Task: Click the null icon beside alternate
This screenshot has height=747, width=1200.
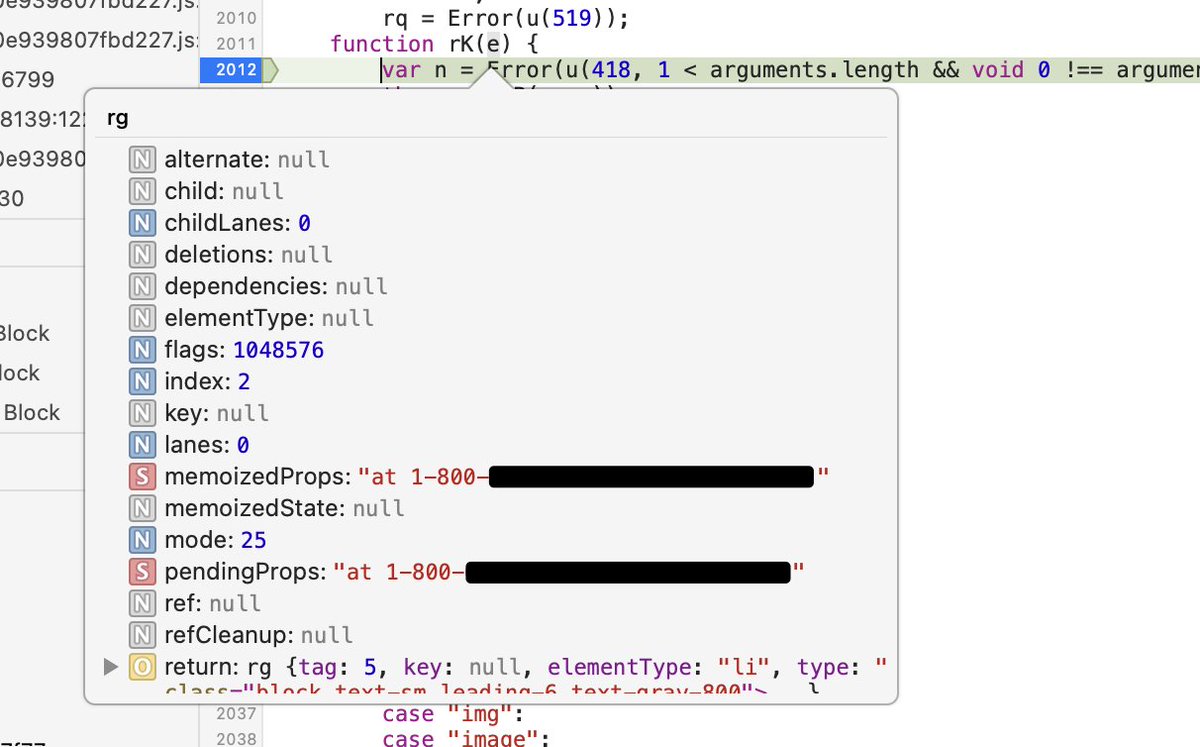Action: (143, 159)
